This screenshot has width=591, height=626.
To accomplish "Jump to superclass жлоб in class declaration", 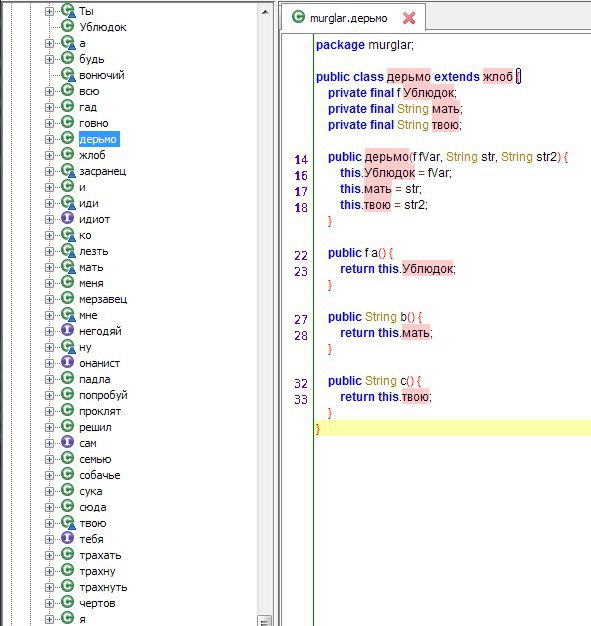I will click(x=498, y=76).
